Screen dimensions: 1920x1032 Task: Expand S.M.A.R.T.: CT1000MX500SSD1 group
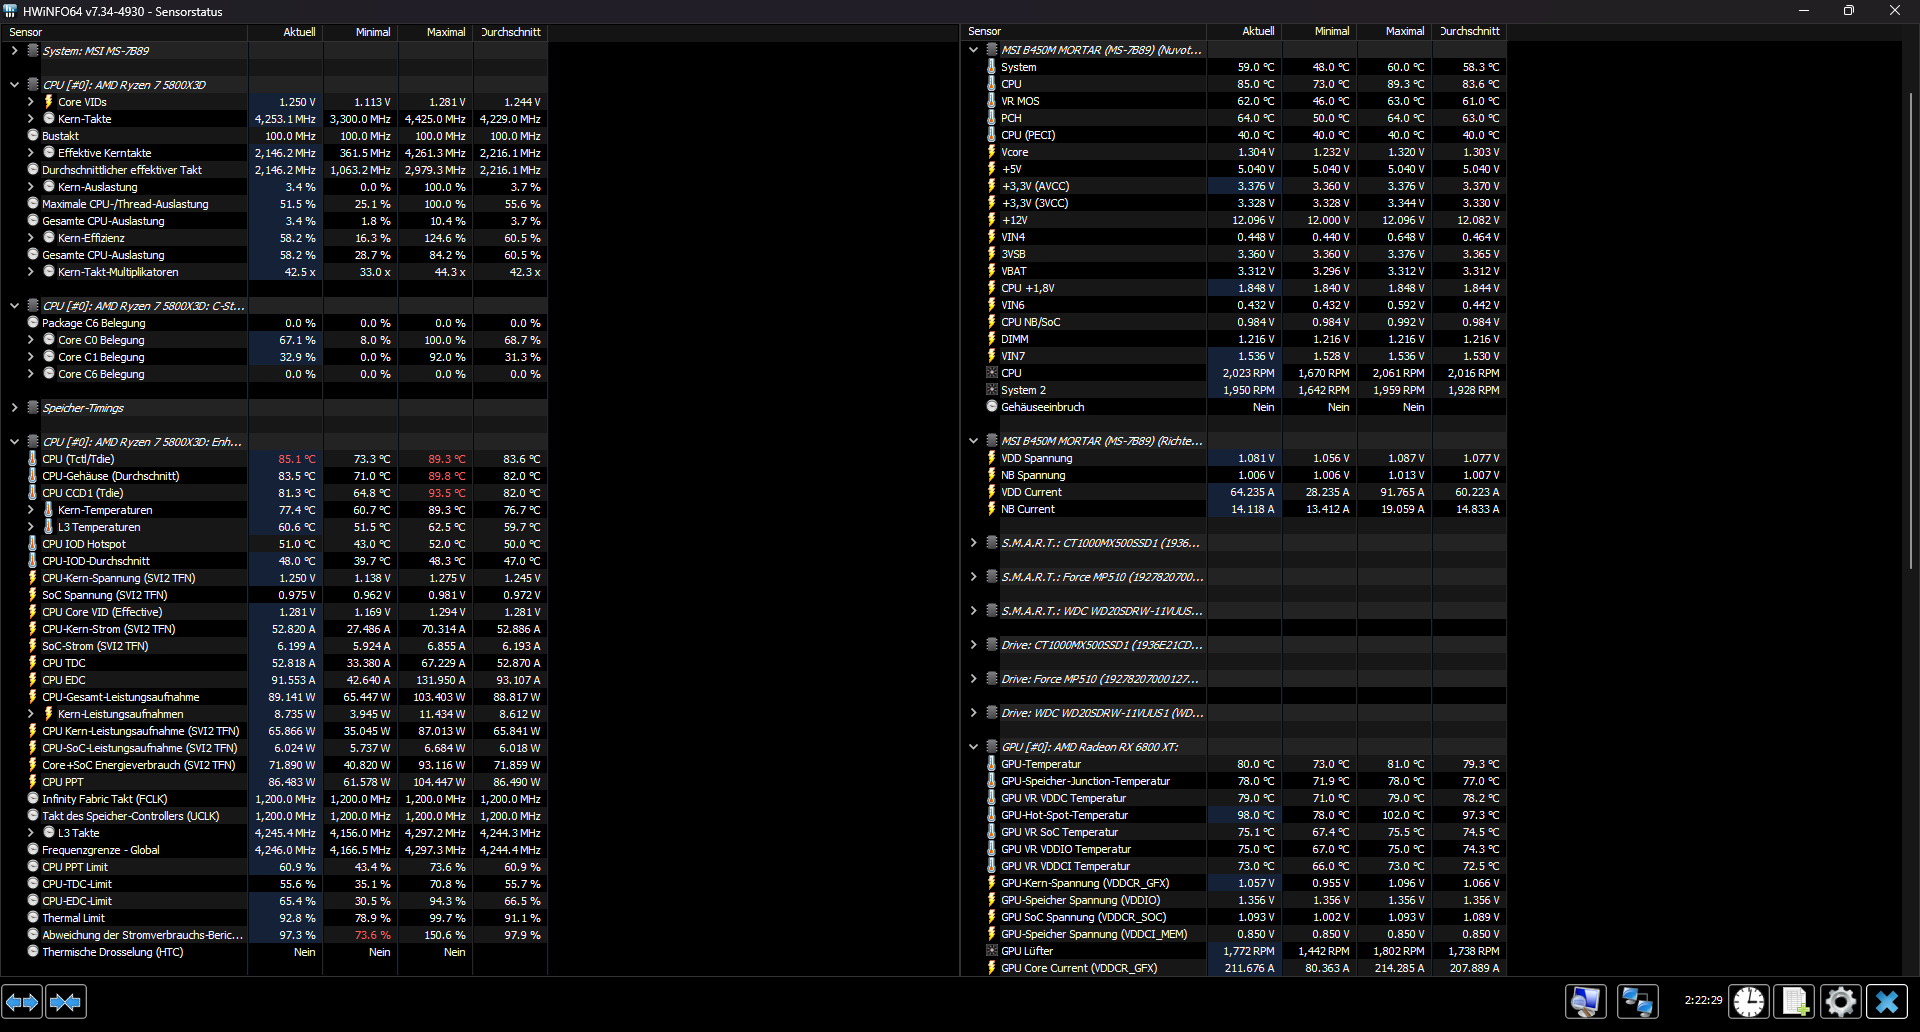[x=973, y=543]
